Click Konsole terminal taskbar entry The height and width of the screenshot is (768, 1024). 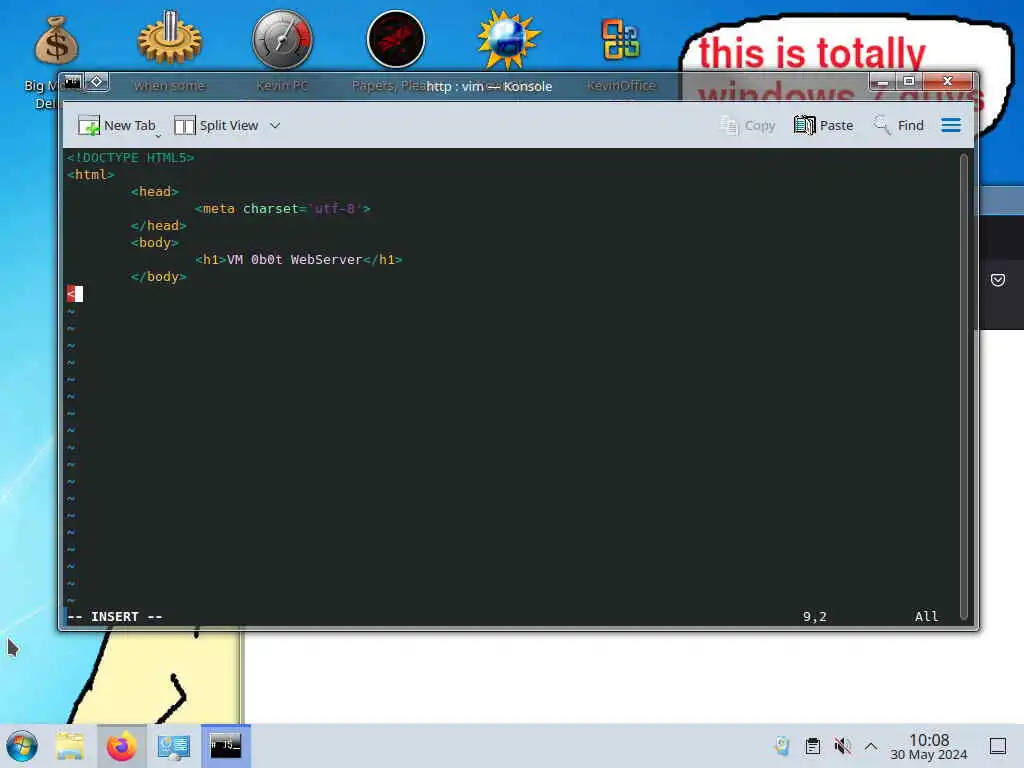point(225,746)
